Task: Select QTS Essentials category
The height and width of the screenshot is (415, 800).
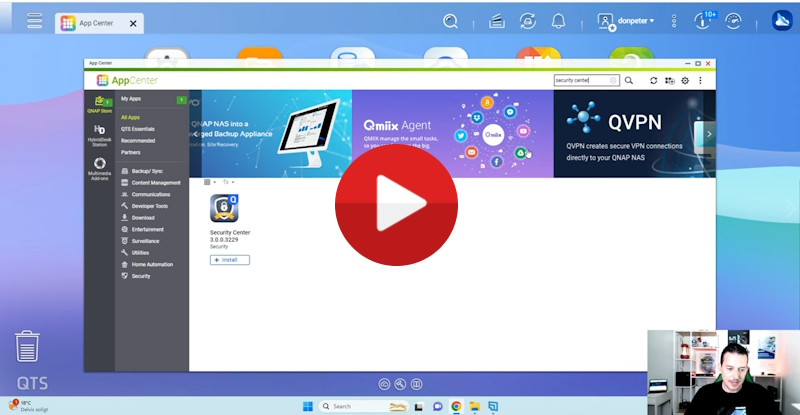Action: [x=138, y=129]
